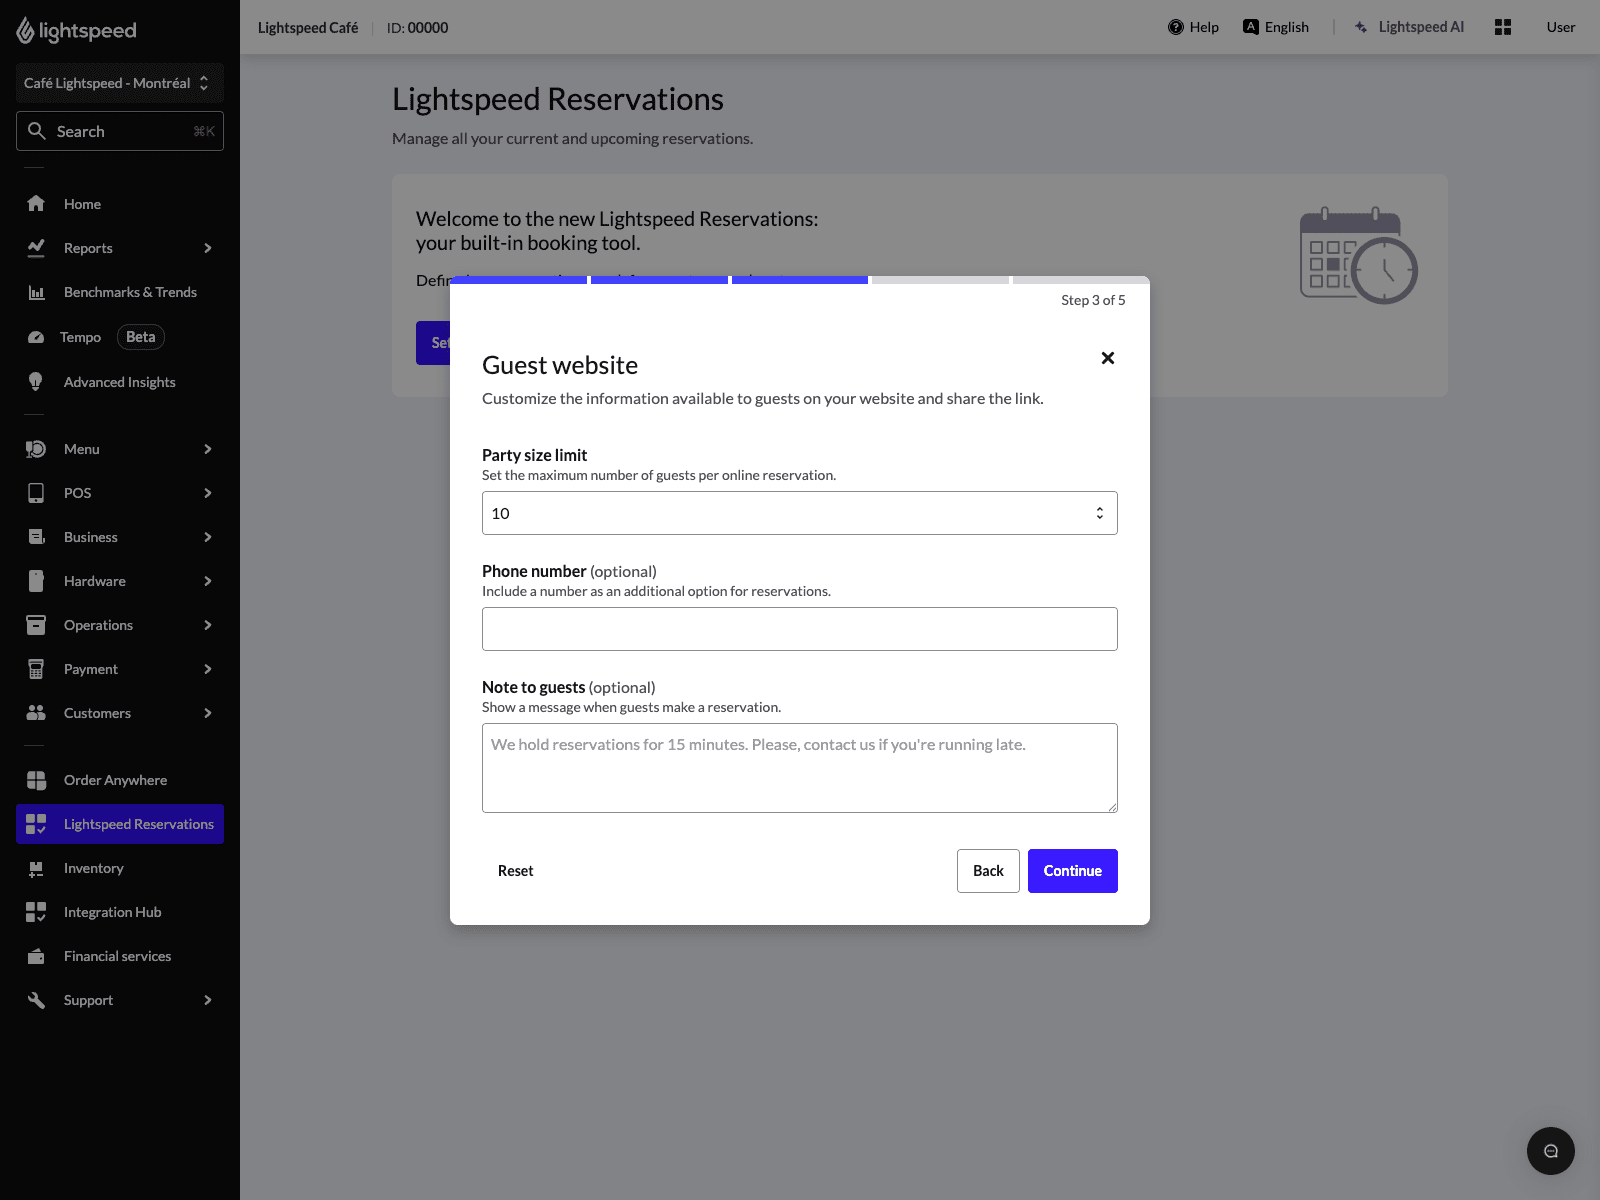This screenshot has height=1200, width=1600.
Task: Expand the Customers menu chevron
Action: (207, 712)
